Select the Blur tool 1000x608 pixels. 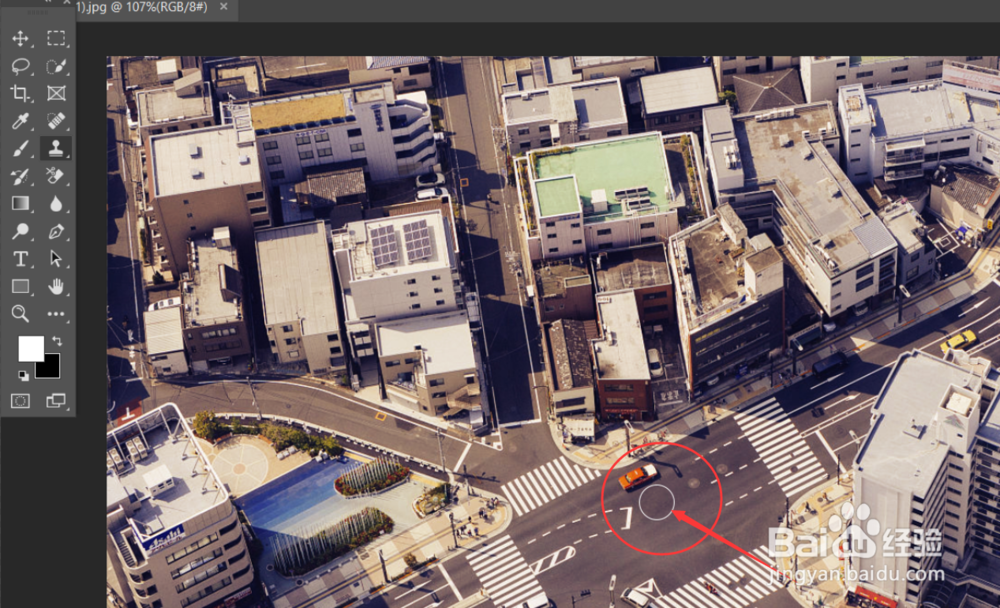(56, 204)
